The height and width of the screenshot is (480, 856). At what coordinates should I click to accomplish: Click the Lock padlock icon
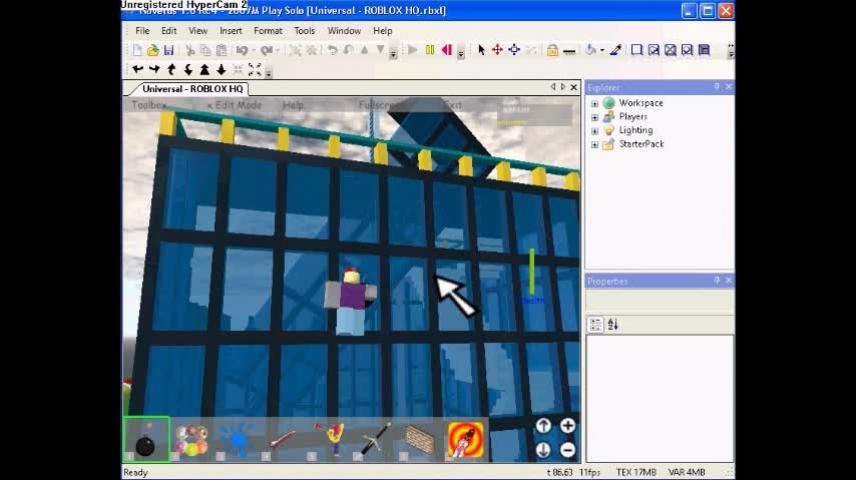pos(552,50)
